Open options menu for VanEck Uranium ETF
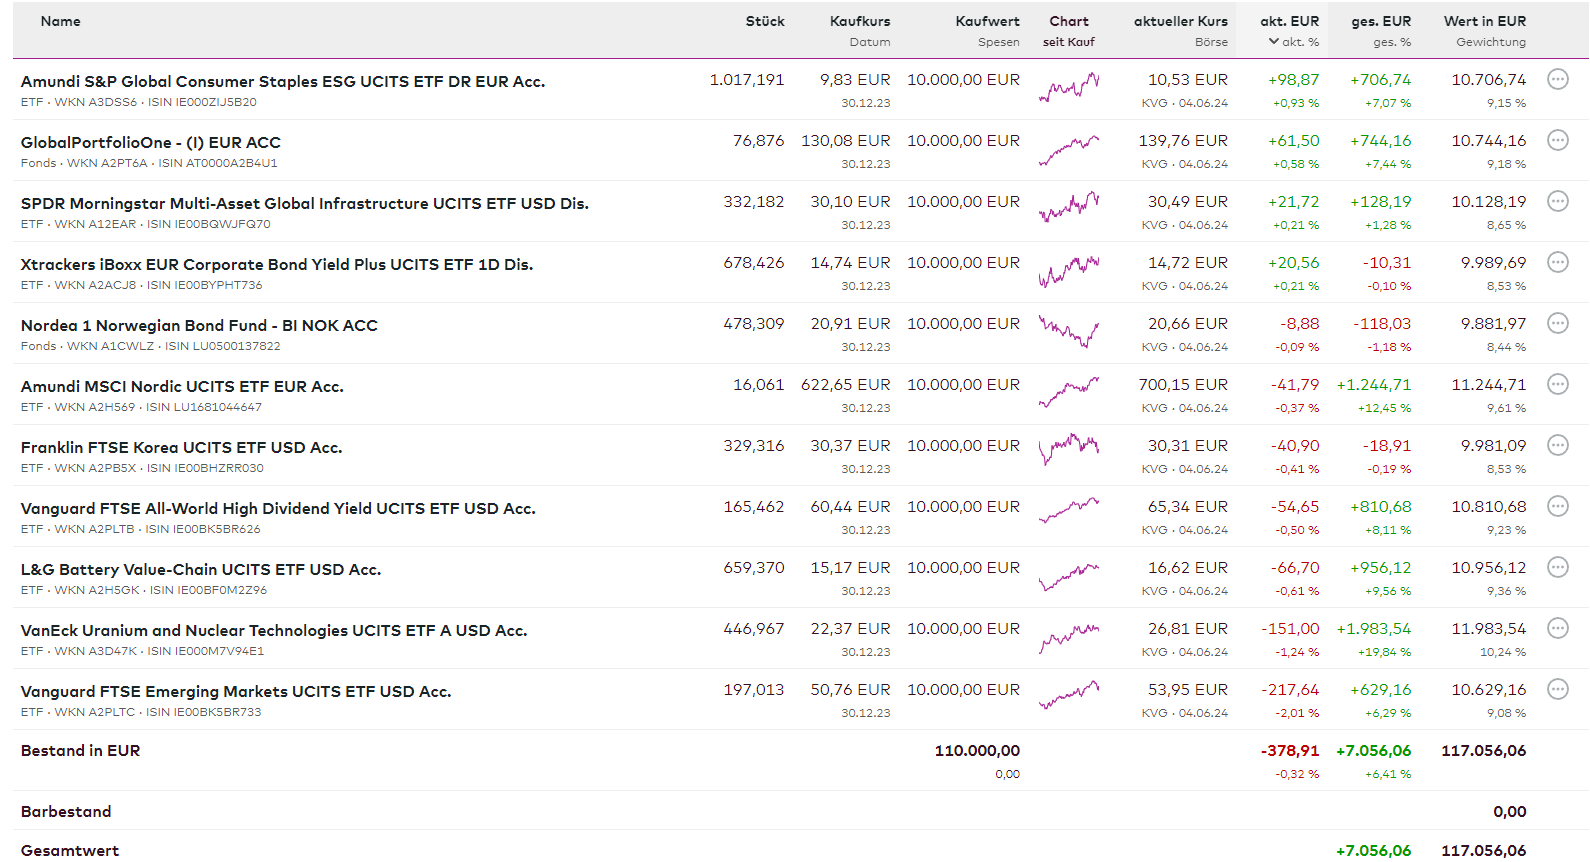 [1557, 628]
